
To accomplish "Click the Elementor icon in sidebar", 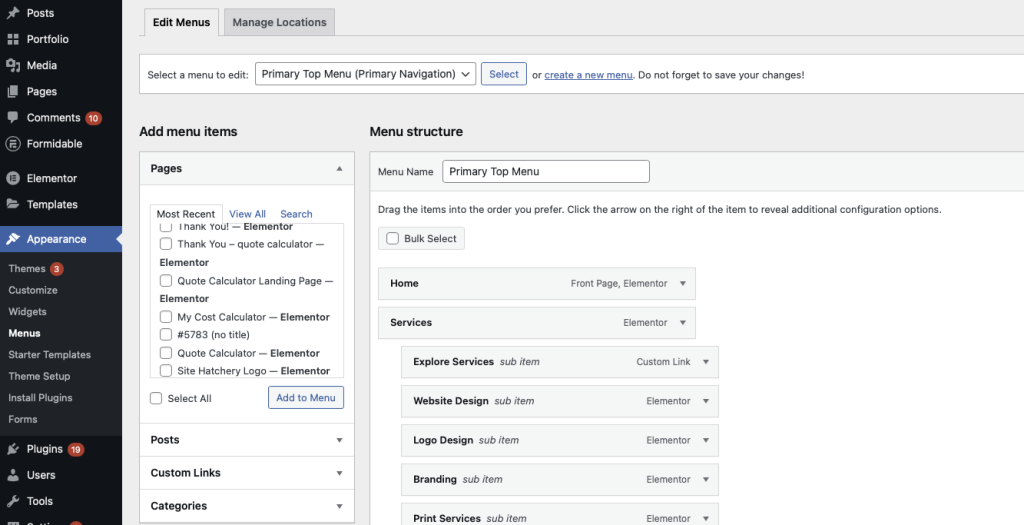I will (x=13, y=178).
